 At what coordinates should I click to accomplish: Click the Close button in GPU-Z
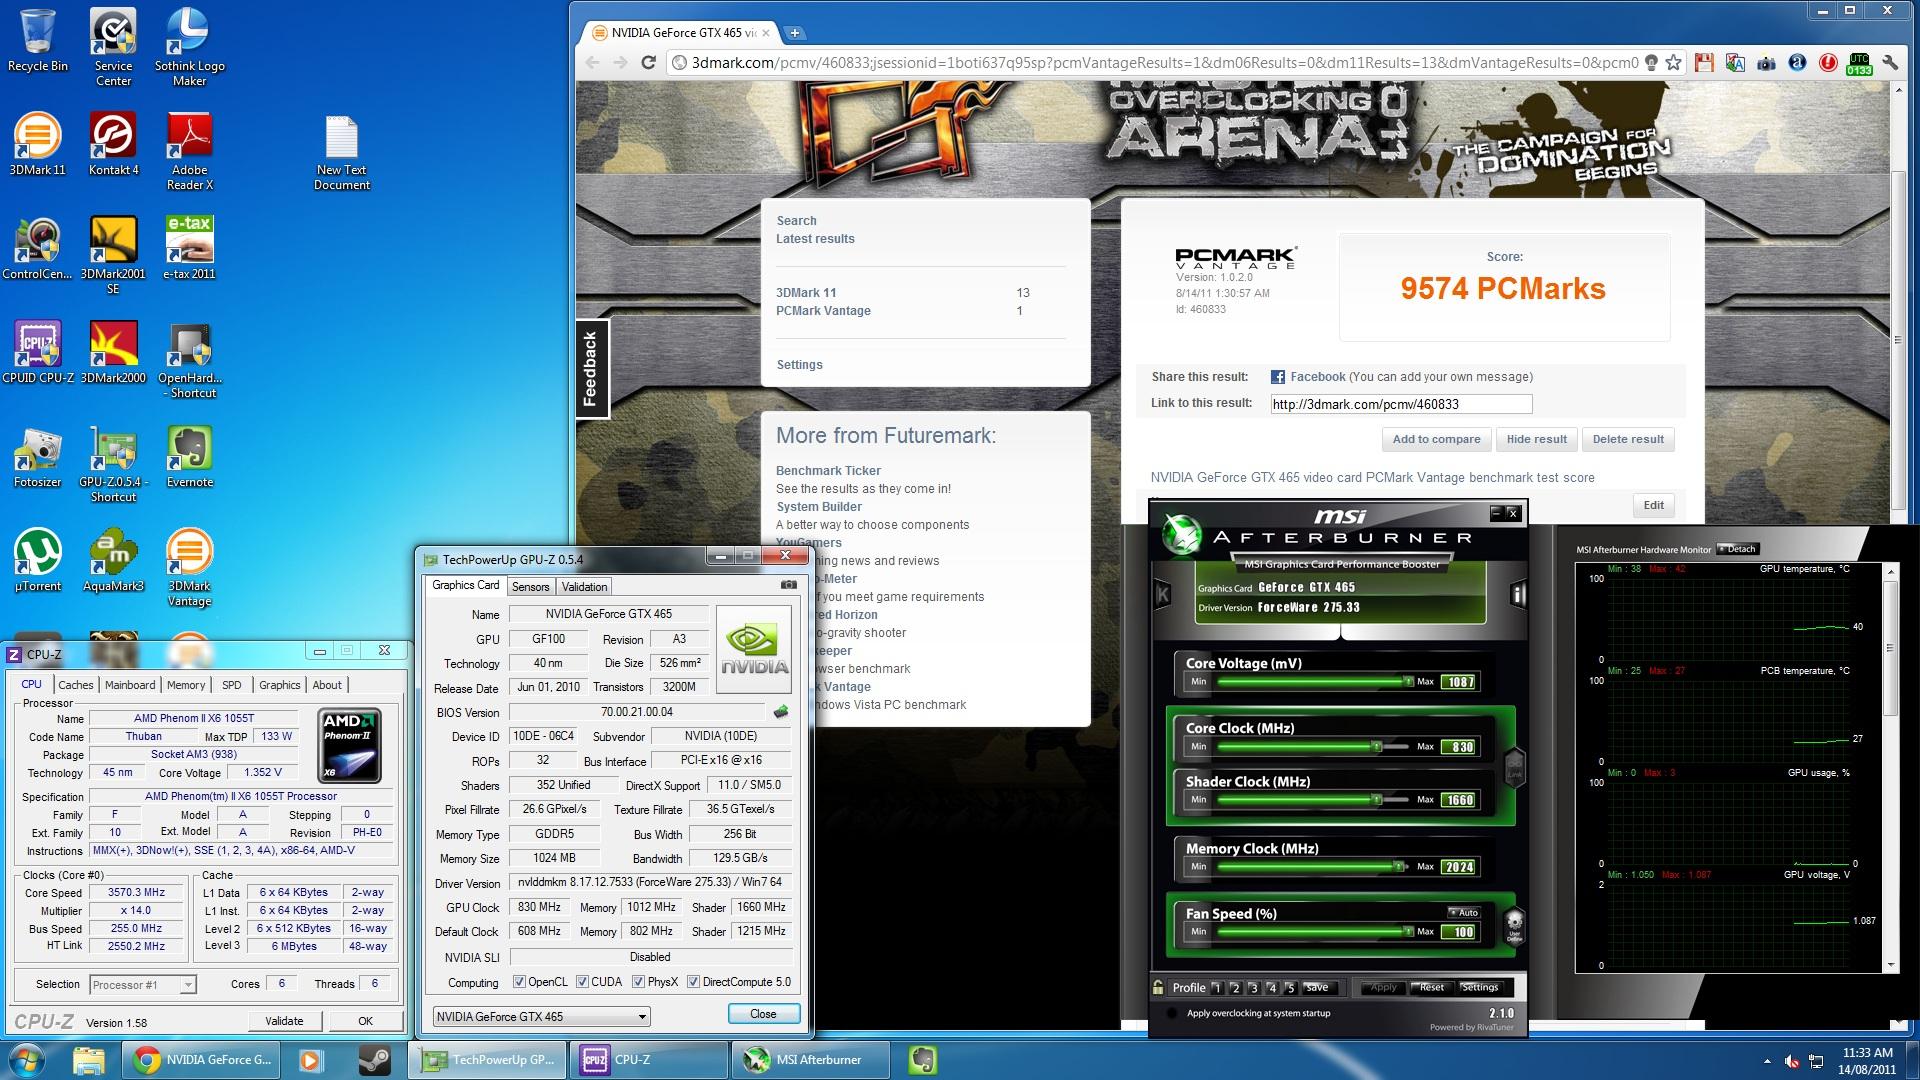(x=763, y=1014)
